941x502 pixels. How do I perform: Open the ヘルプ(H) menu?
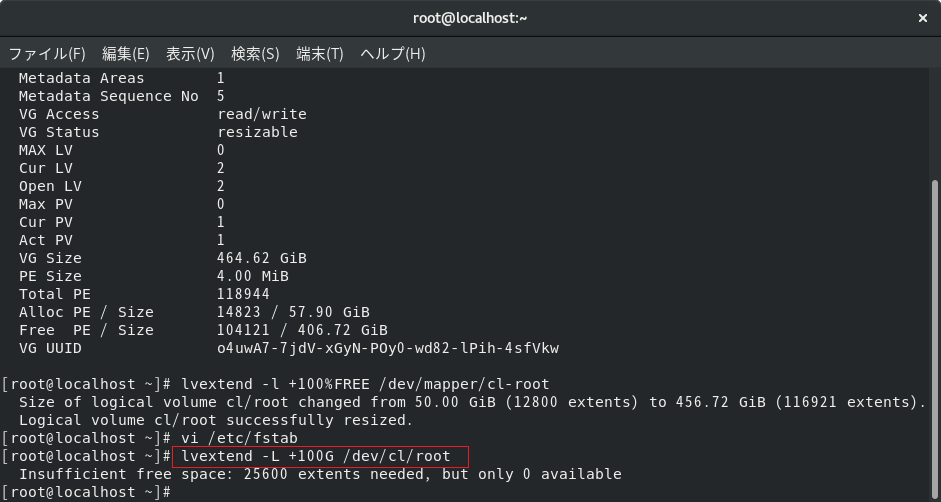(392, 54)
